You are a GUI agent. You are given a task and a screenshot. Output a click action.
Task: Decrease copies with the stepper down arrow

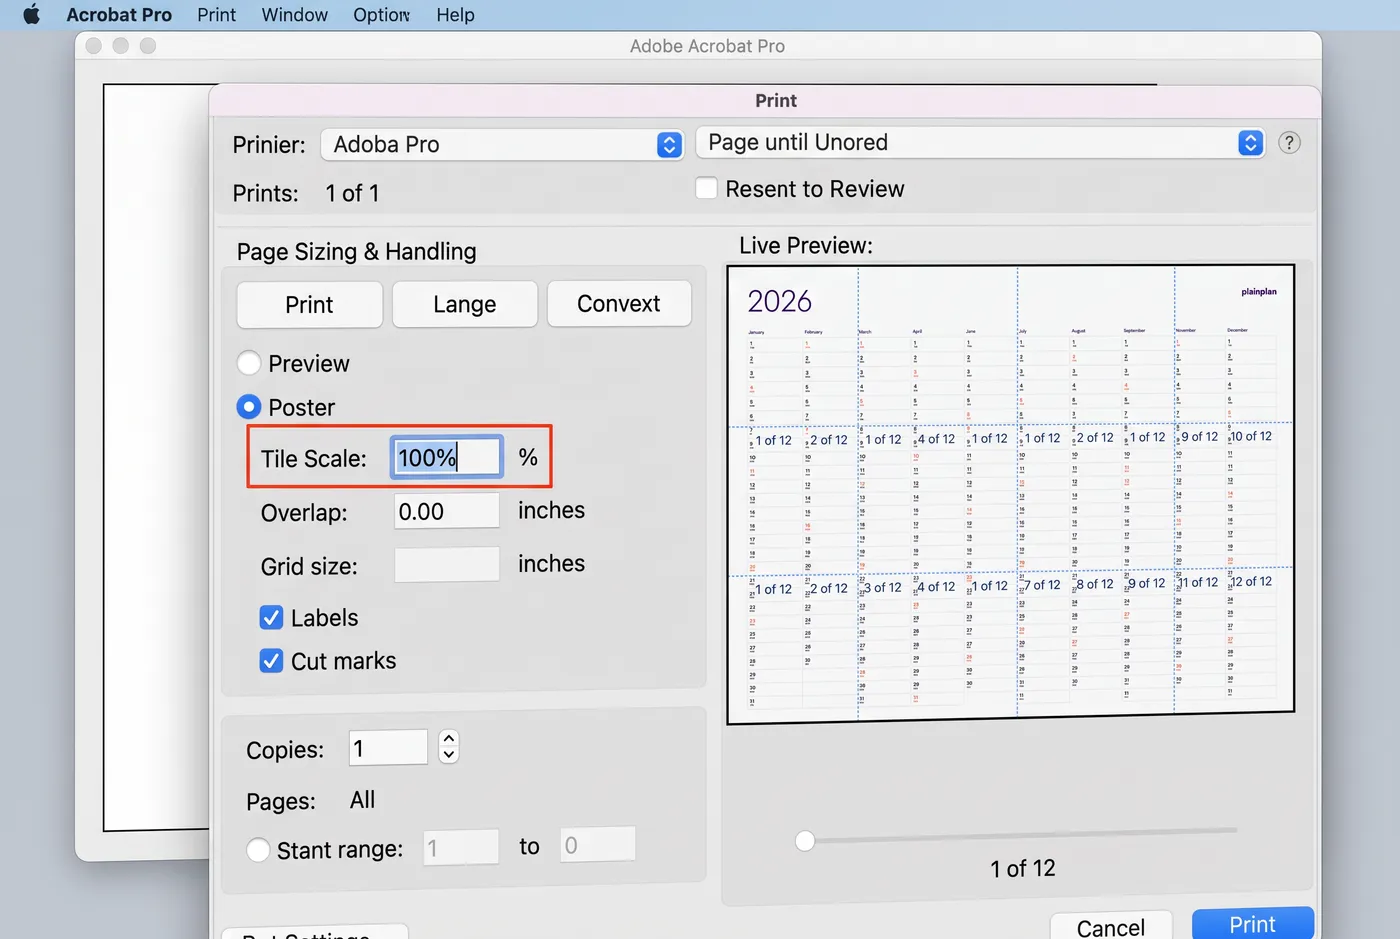click(449, 755)
